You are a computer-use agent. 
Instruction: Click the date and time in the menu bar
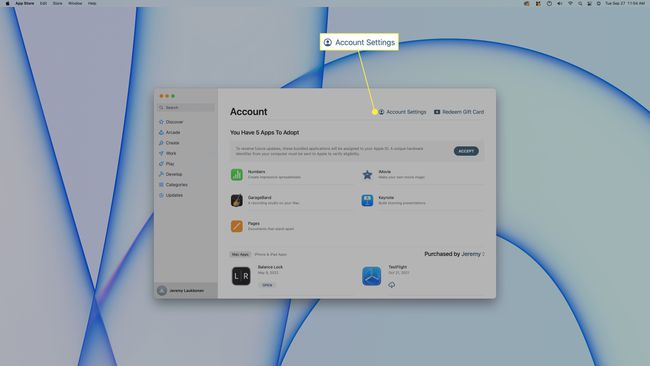(x=625, y=3)
